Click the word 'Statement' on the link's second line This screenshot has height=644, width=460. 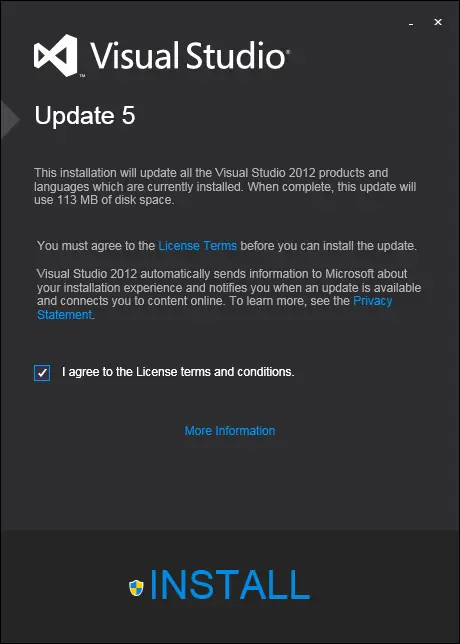(64, 315)
